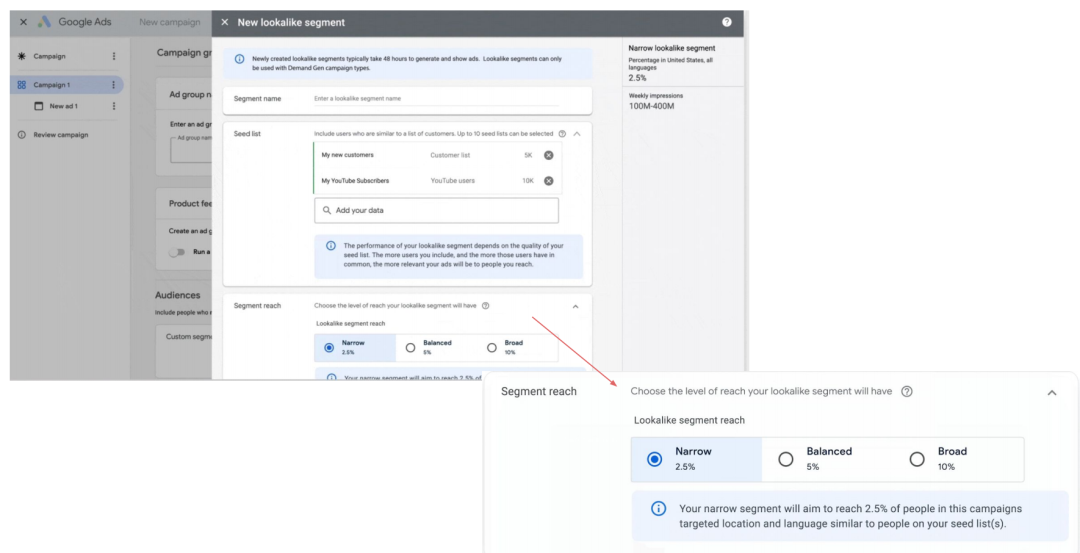Close Google Ads new campaign window
This screenshot has width=1080, height=553.
23,22
